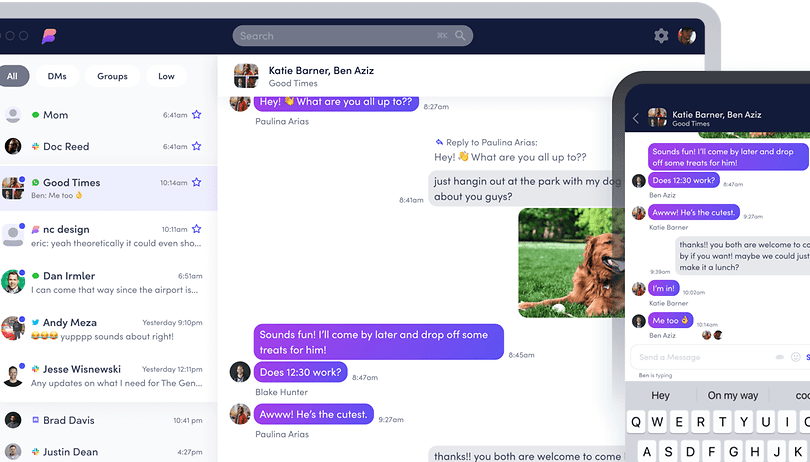Open the Jesse Wisnewski conversation
Viewport: 810px width, 462px height.
coord(108,376)
